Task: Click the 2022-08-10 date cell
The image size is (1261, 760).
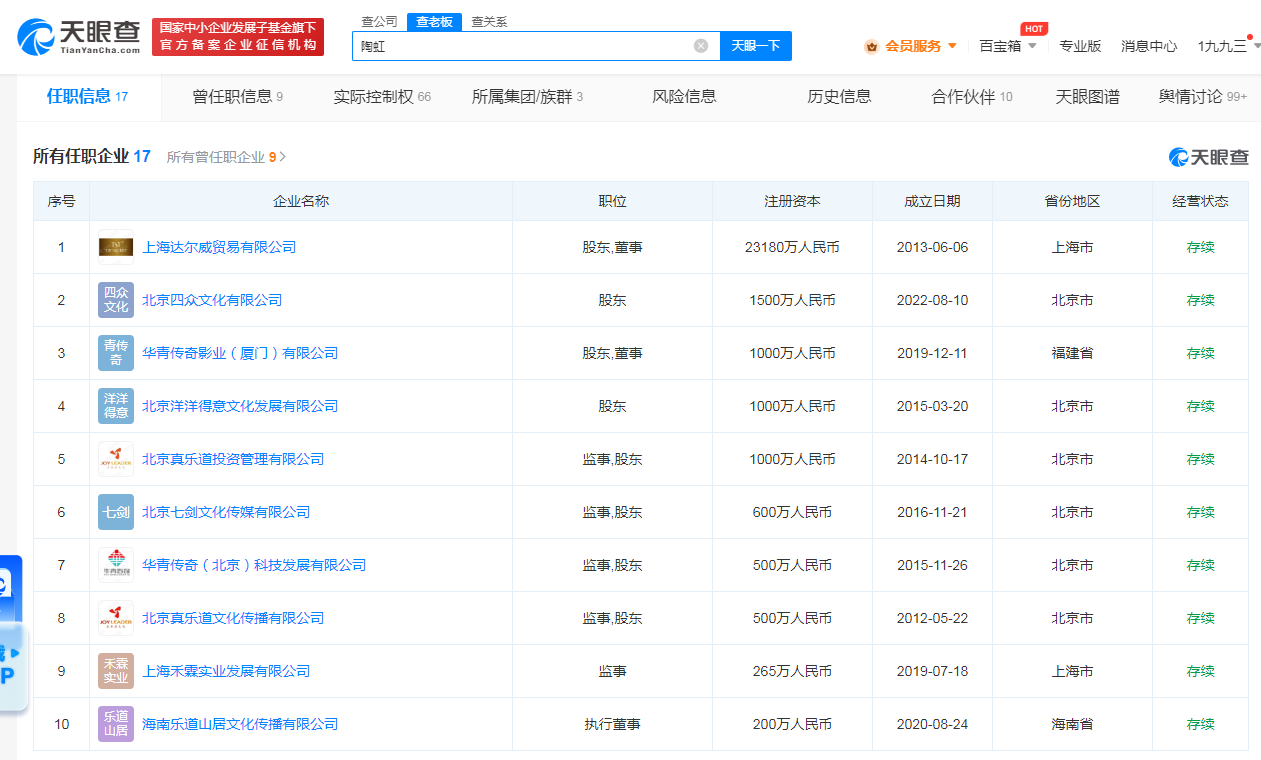Action: pos(932,300)
